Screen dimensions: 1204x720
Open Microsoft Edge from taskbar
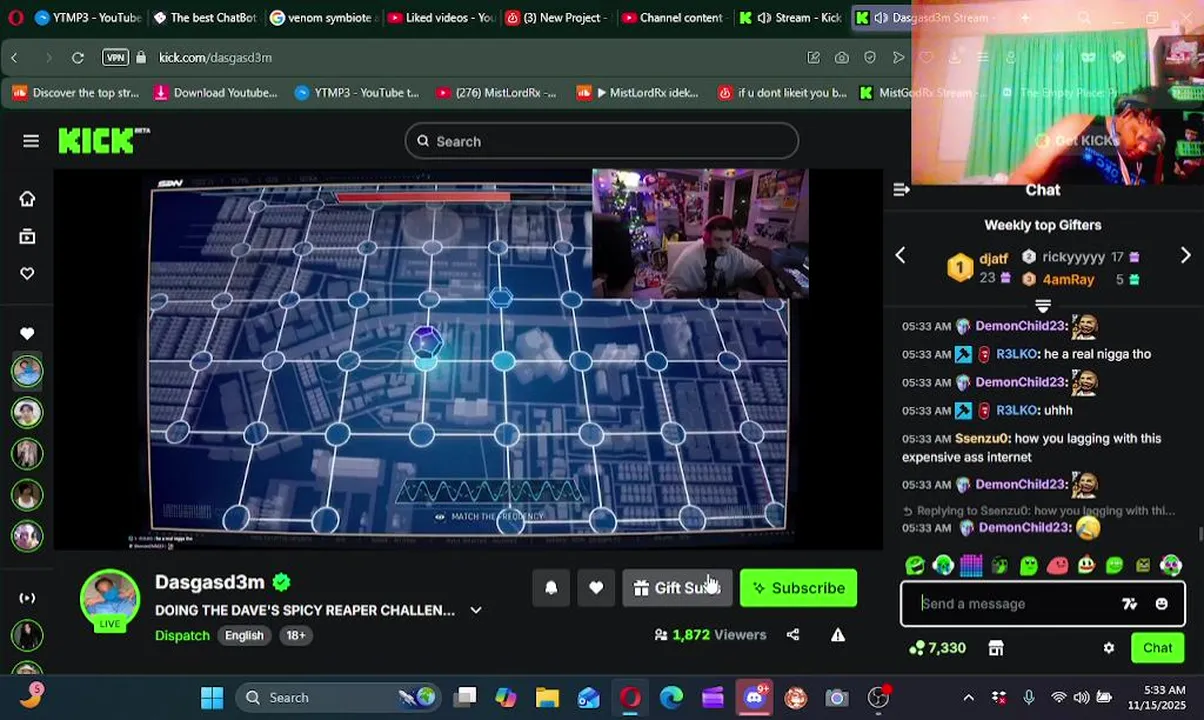[671, 697]
